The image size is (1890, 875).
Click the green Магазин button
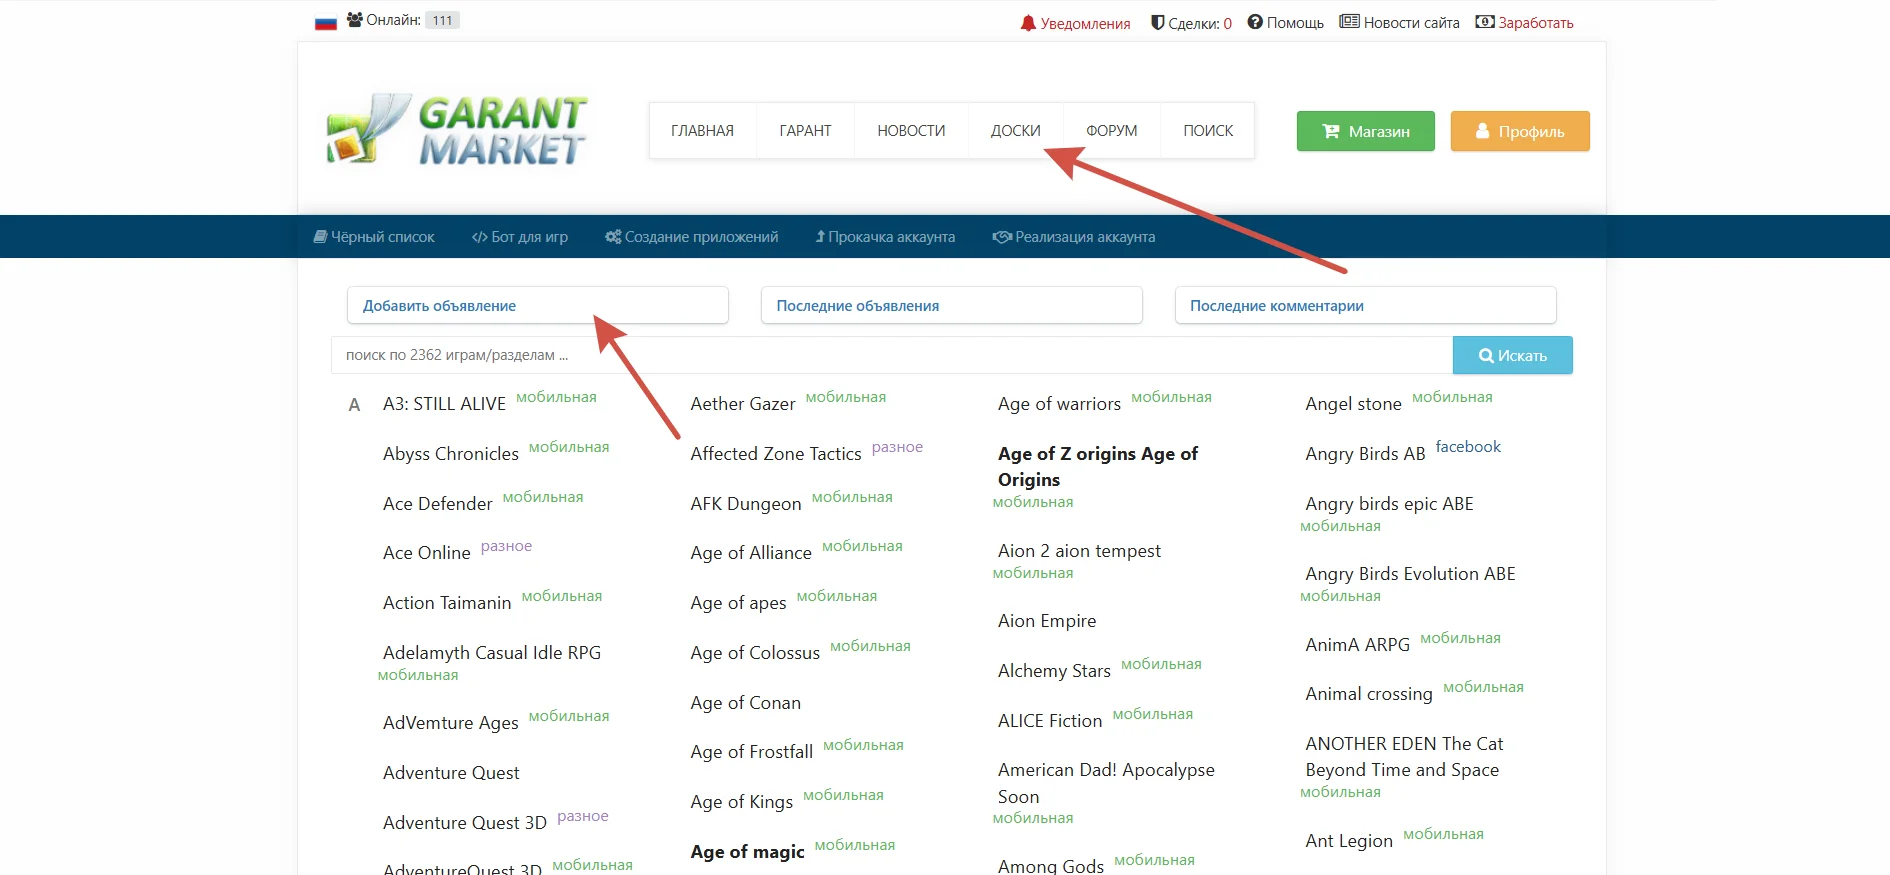[1365, 131]
